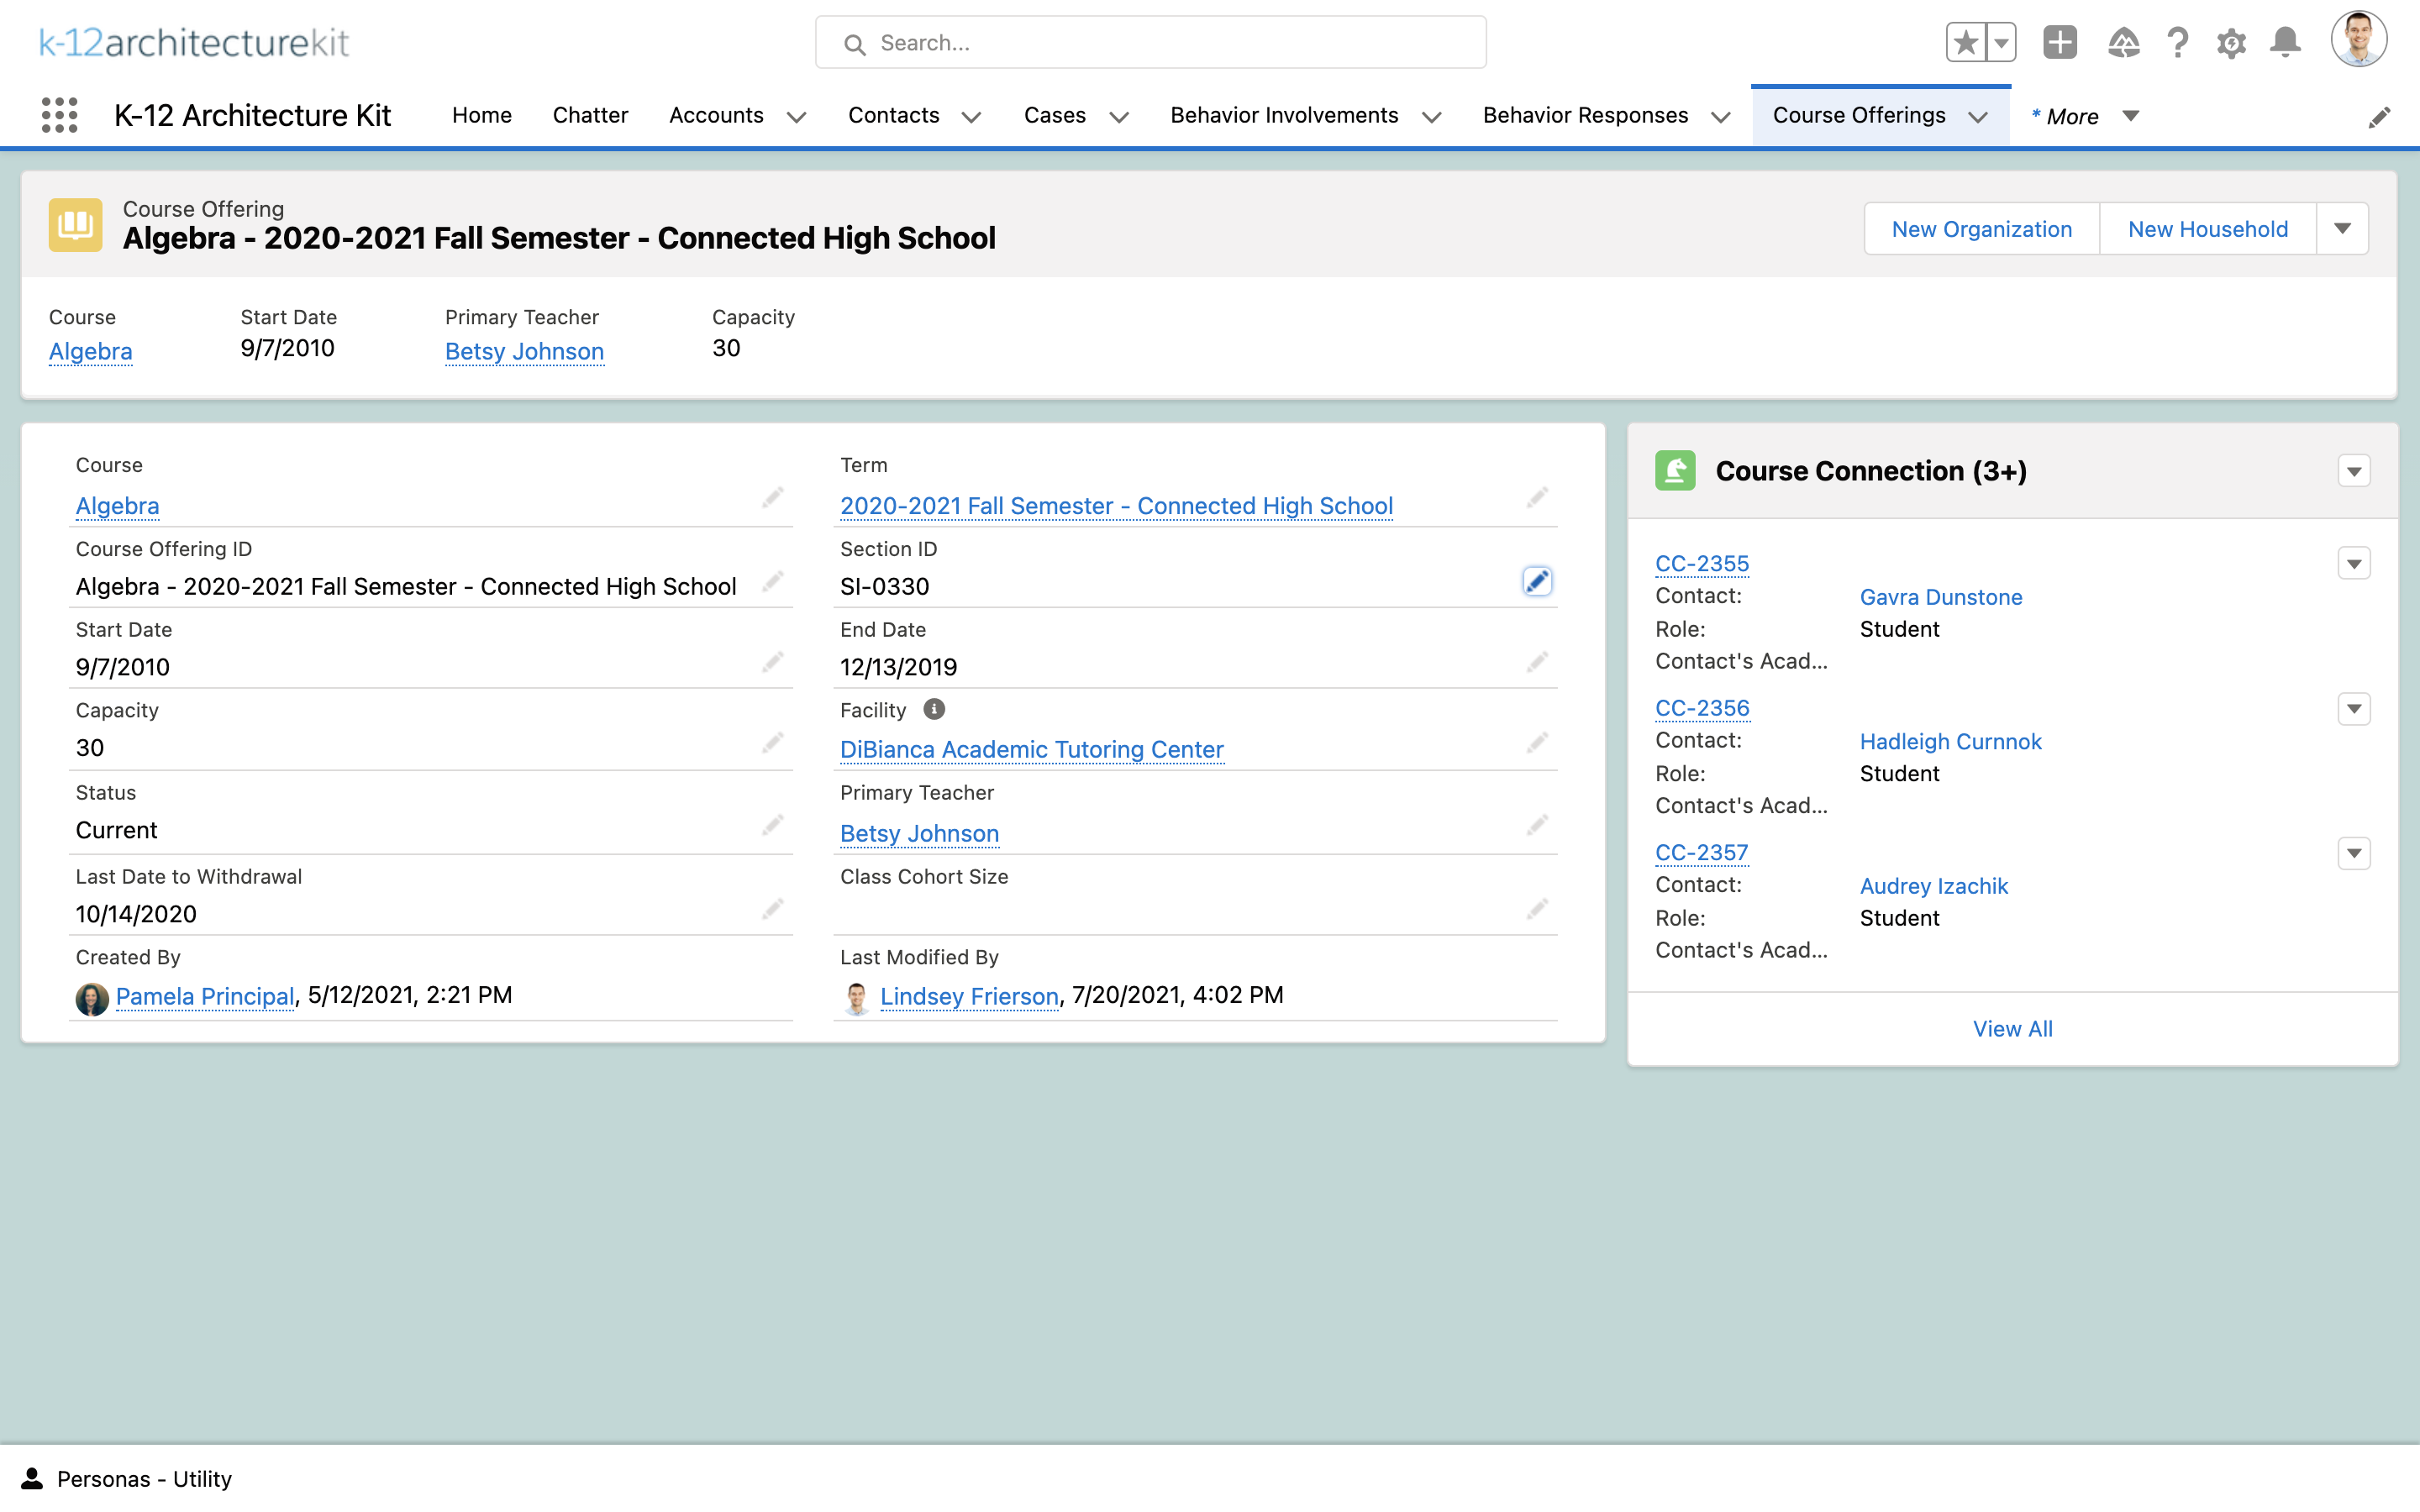Open the Help question mark icon

click(2177, 43)
